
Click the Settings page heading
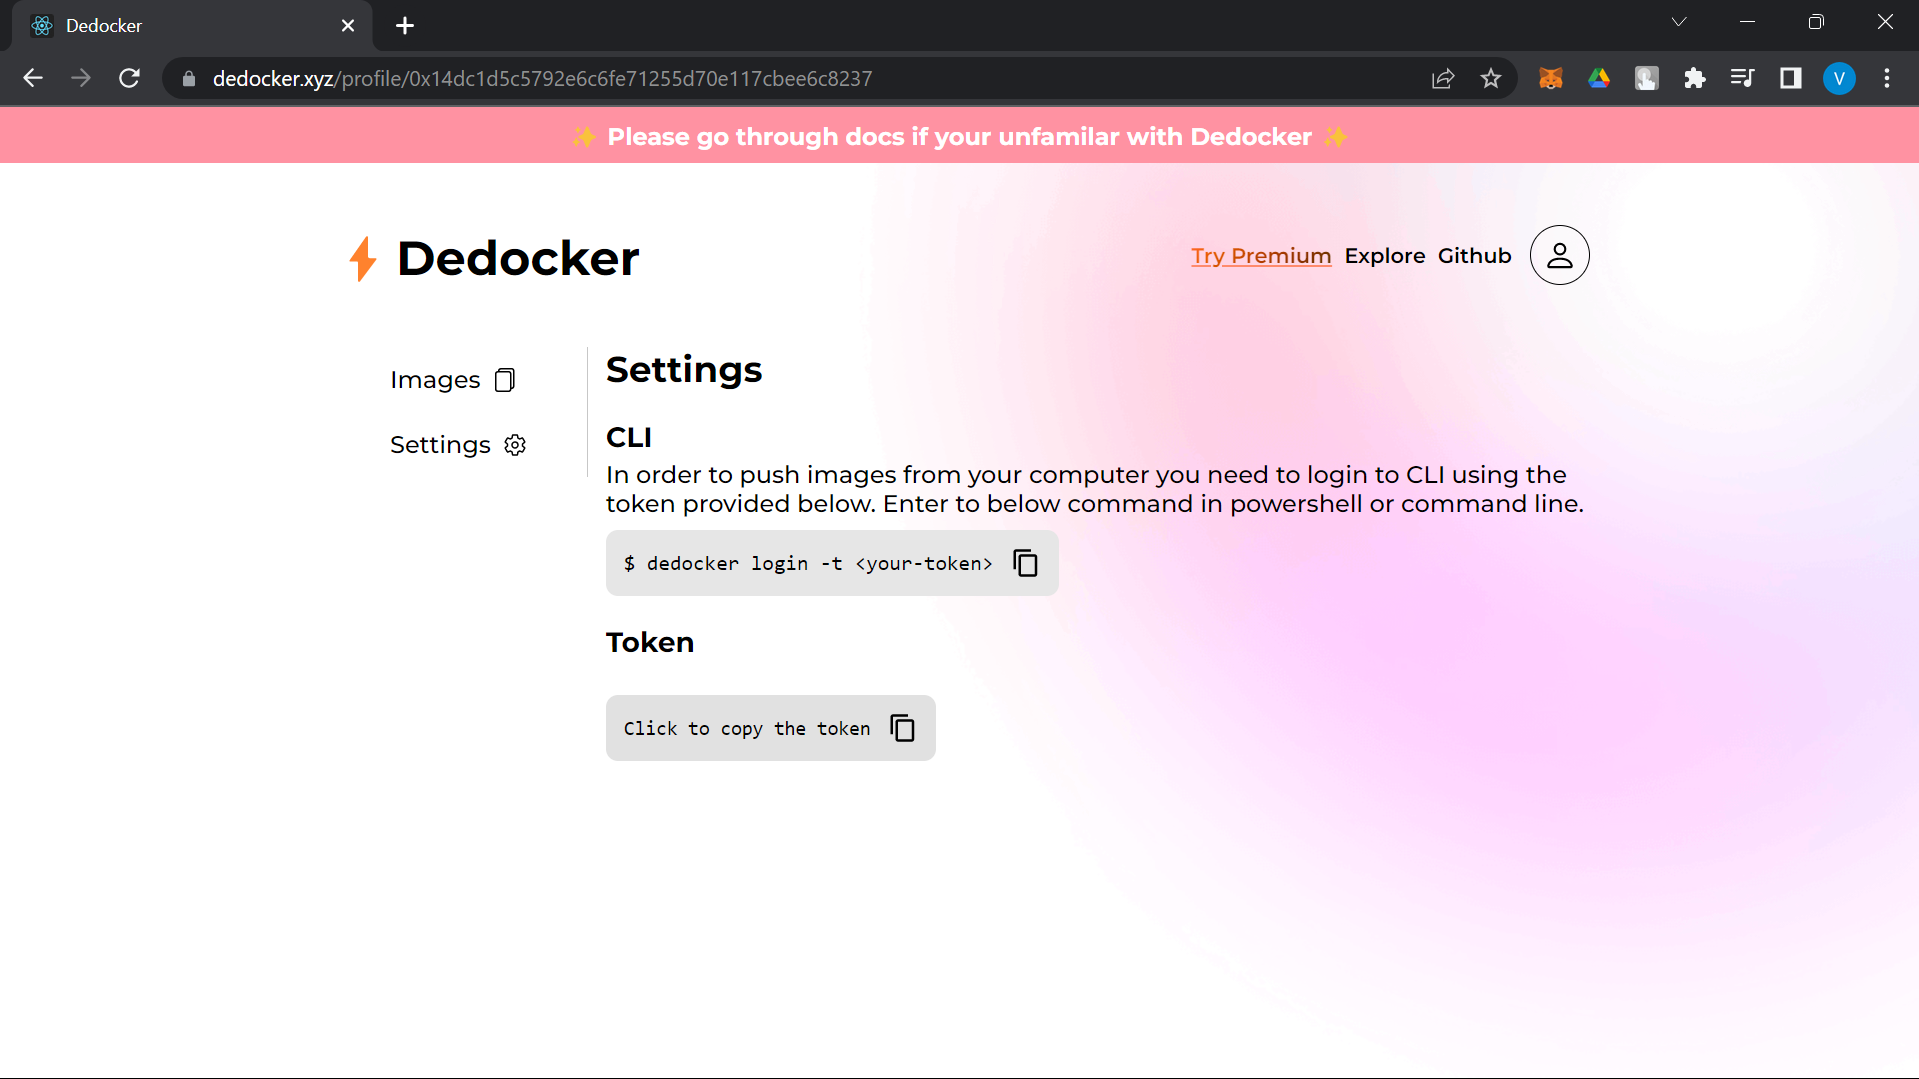684,370
